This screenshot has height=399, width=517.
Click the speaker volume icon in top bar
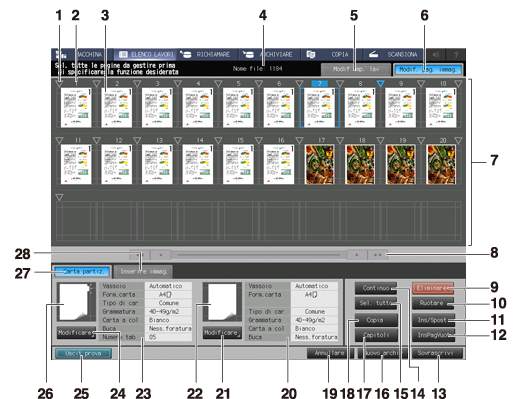point(436,54)
